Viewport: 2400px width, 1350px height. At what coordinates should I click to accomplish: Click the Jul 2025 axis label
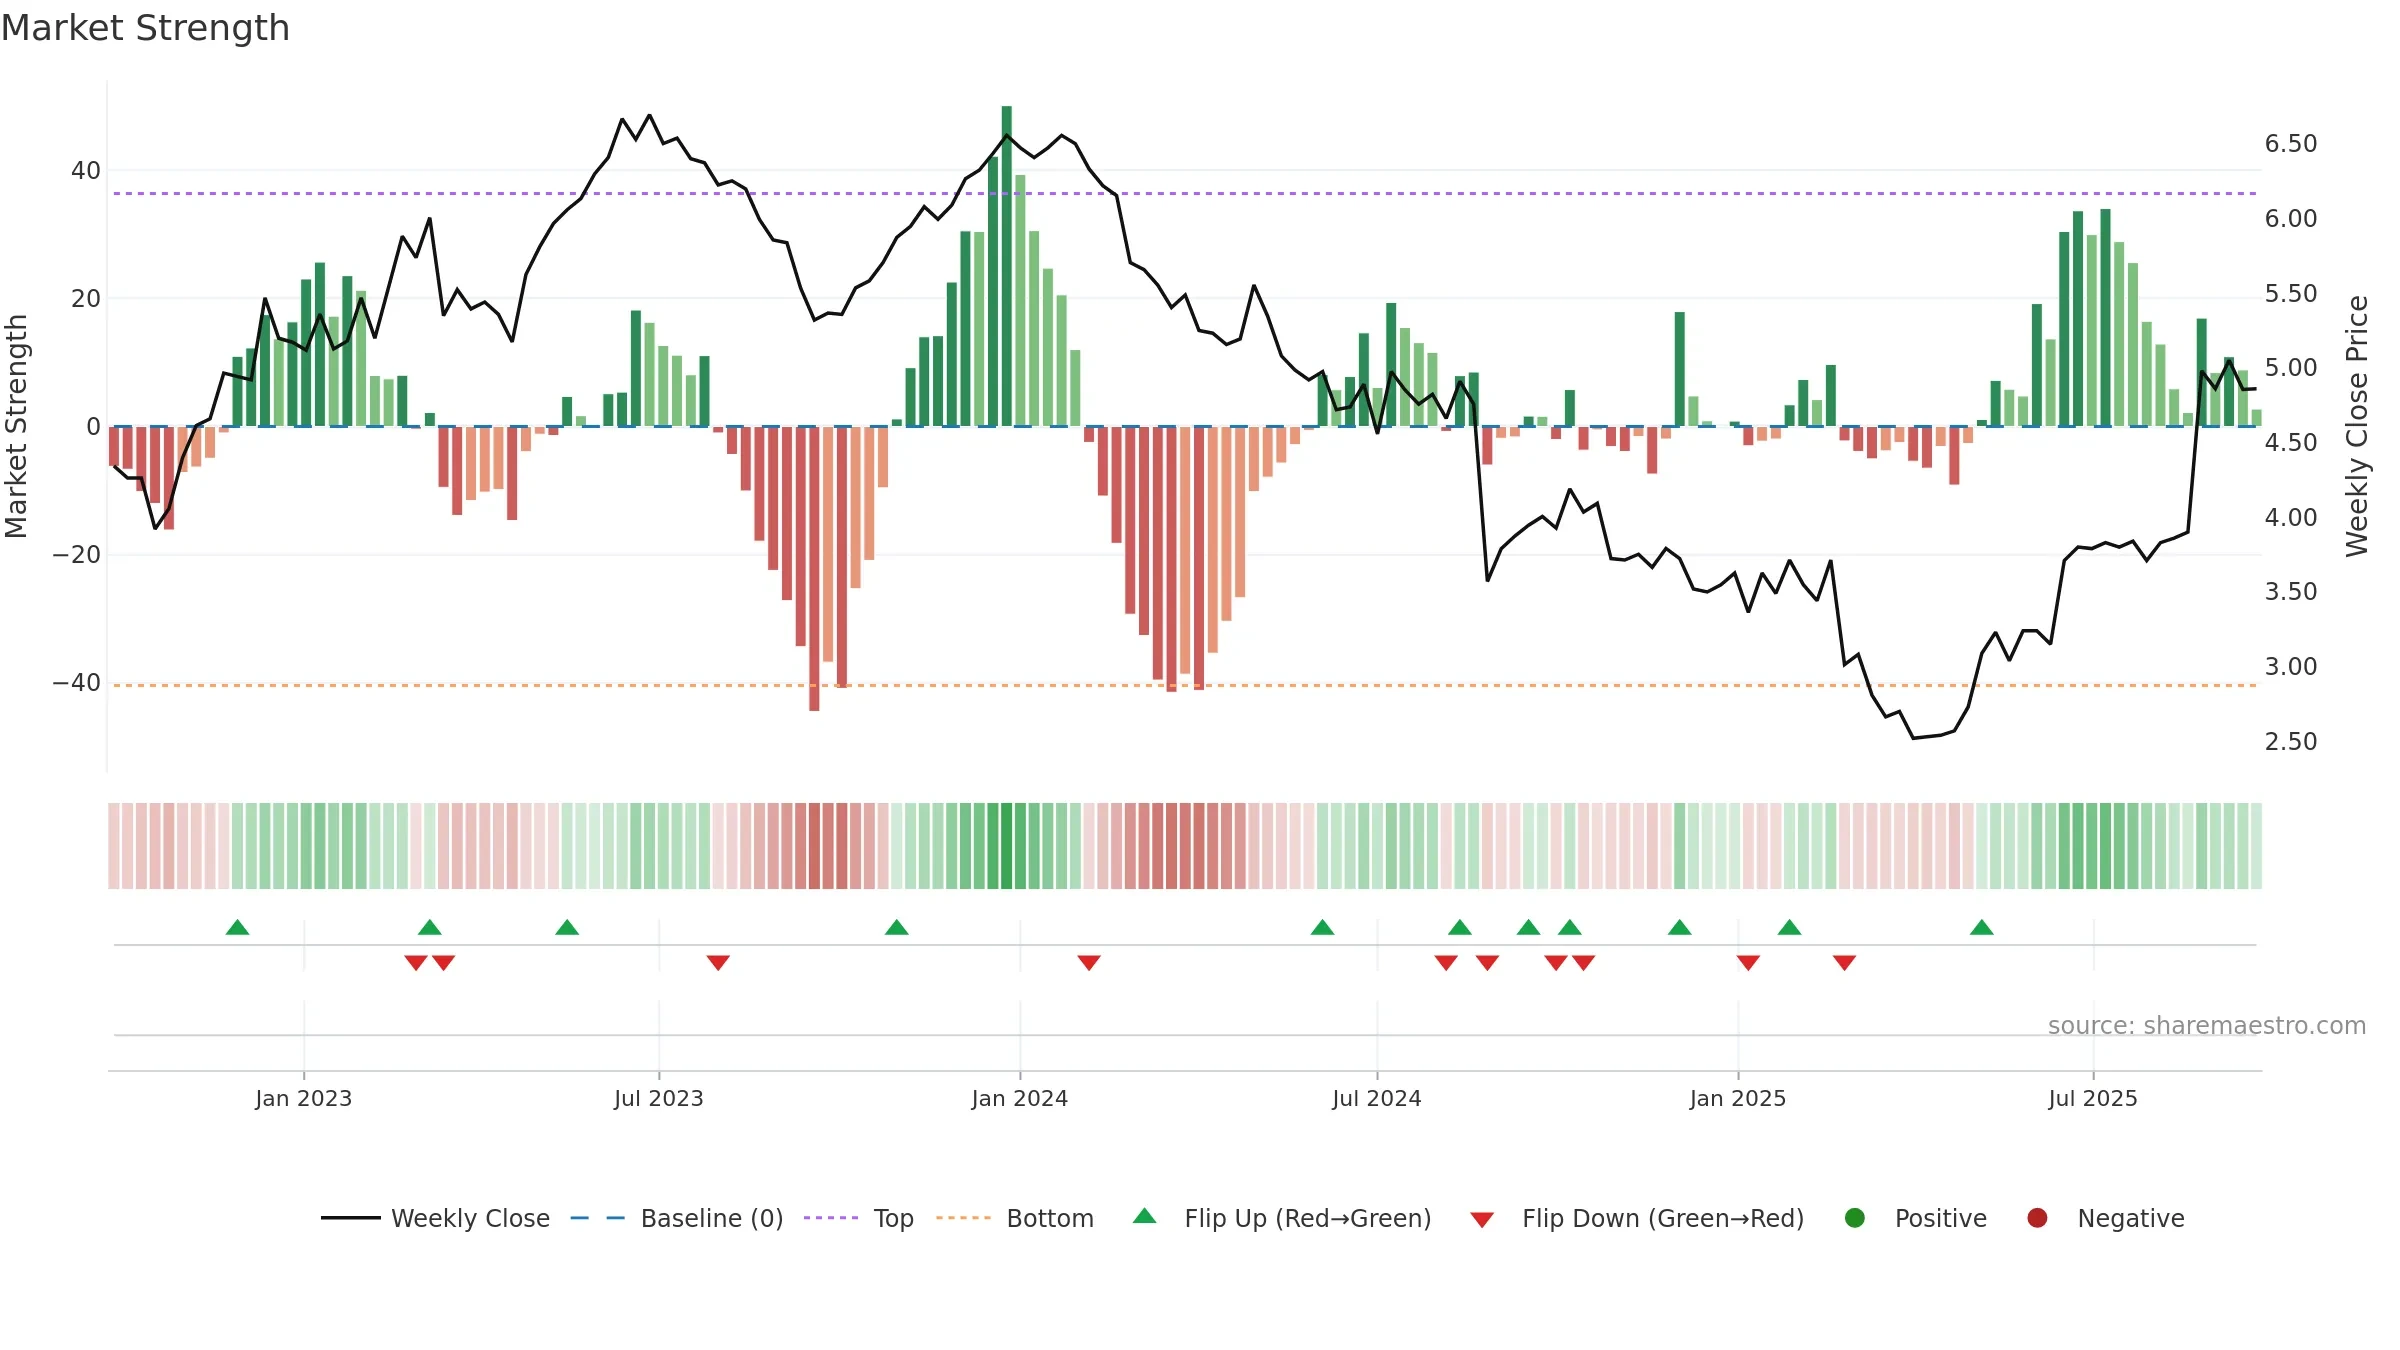2093,1098
